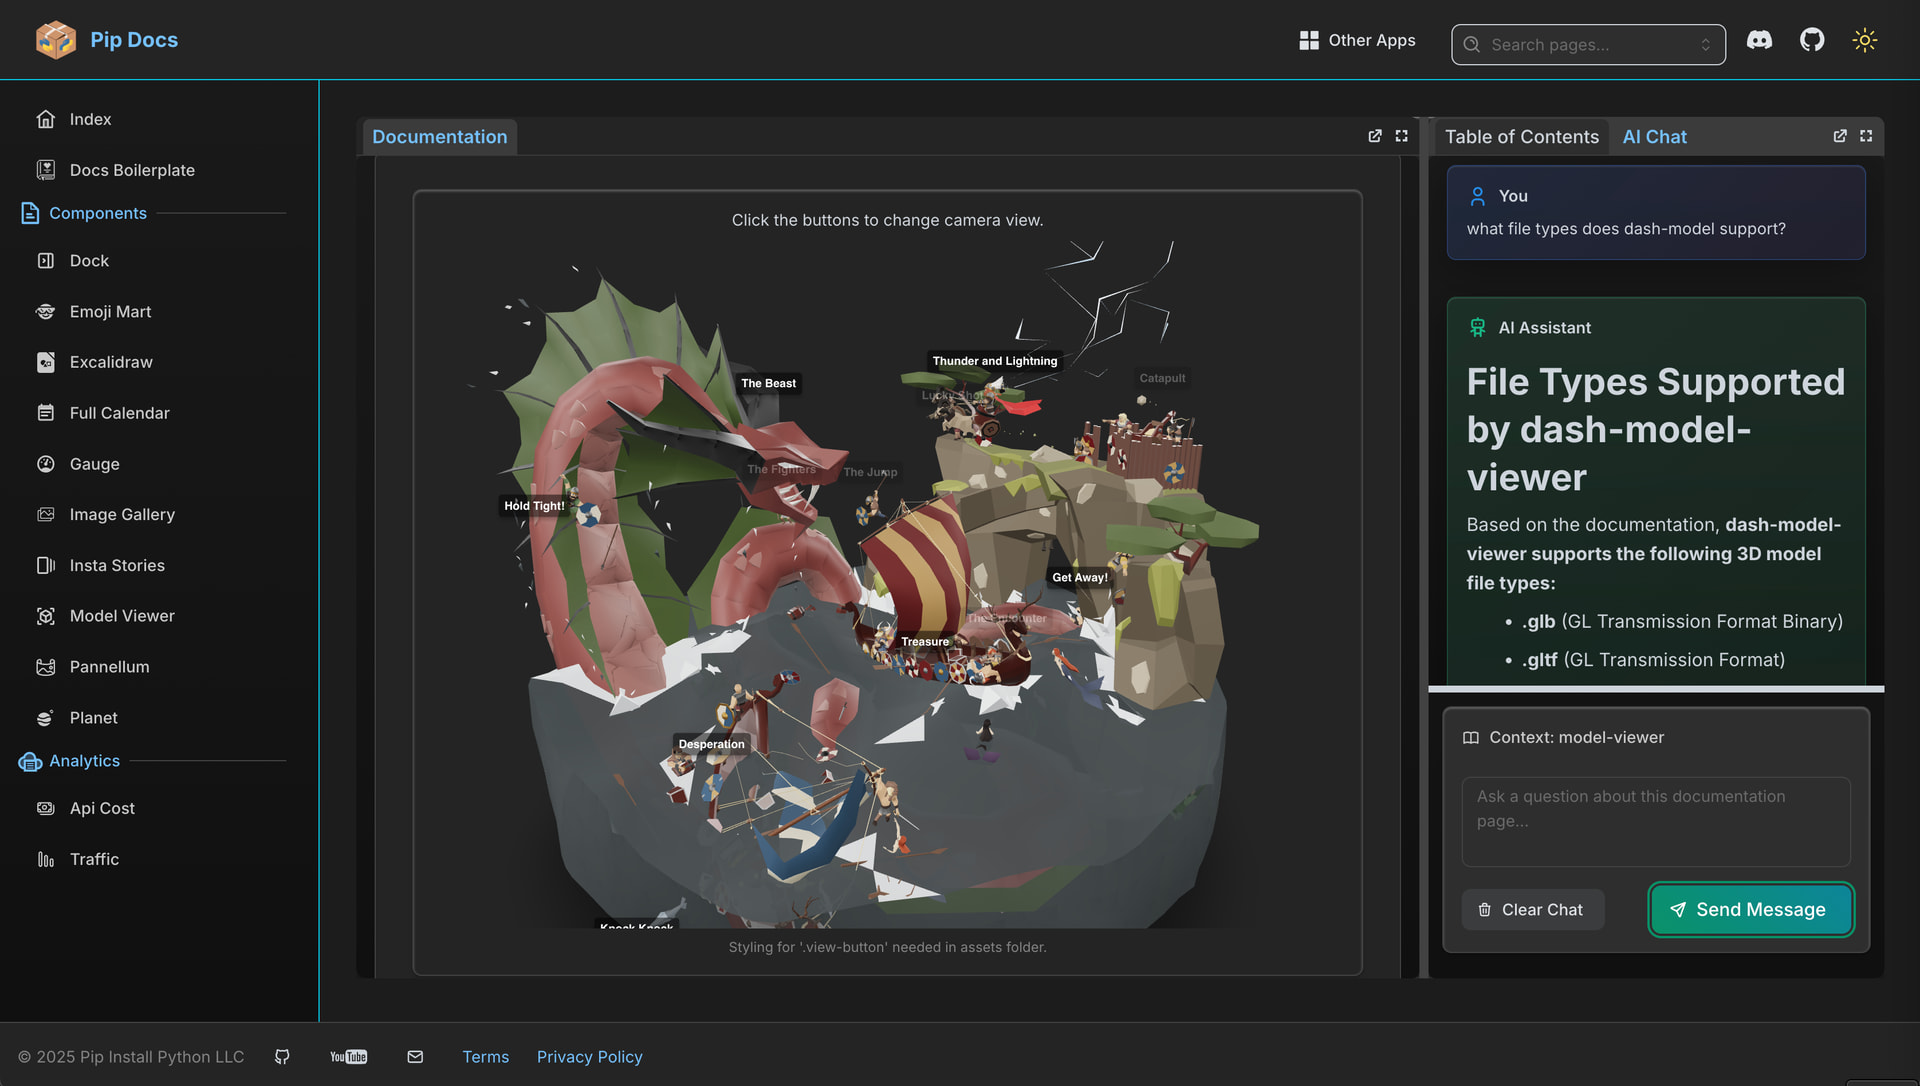The image size is (1920, 1086).
Task: Maximize the Documentation panel
Action: [x=1402, y=136]
